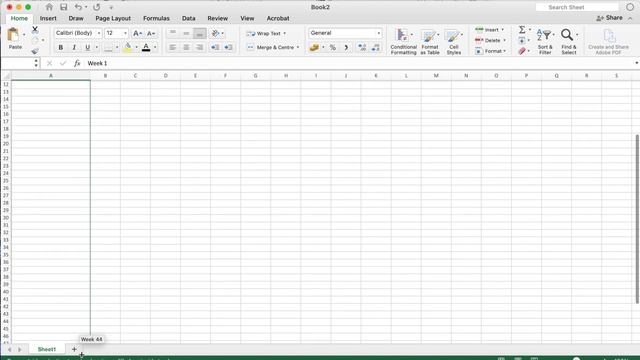Center text horizontally
This screenshot has width=640, height=360.
[x=186, y=47]
